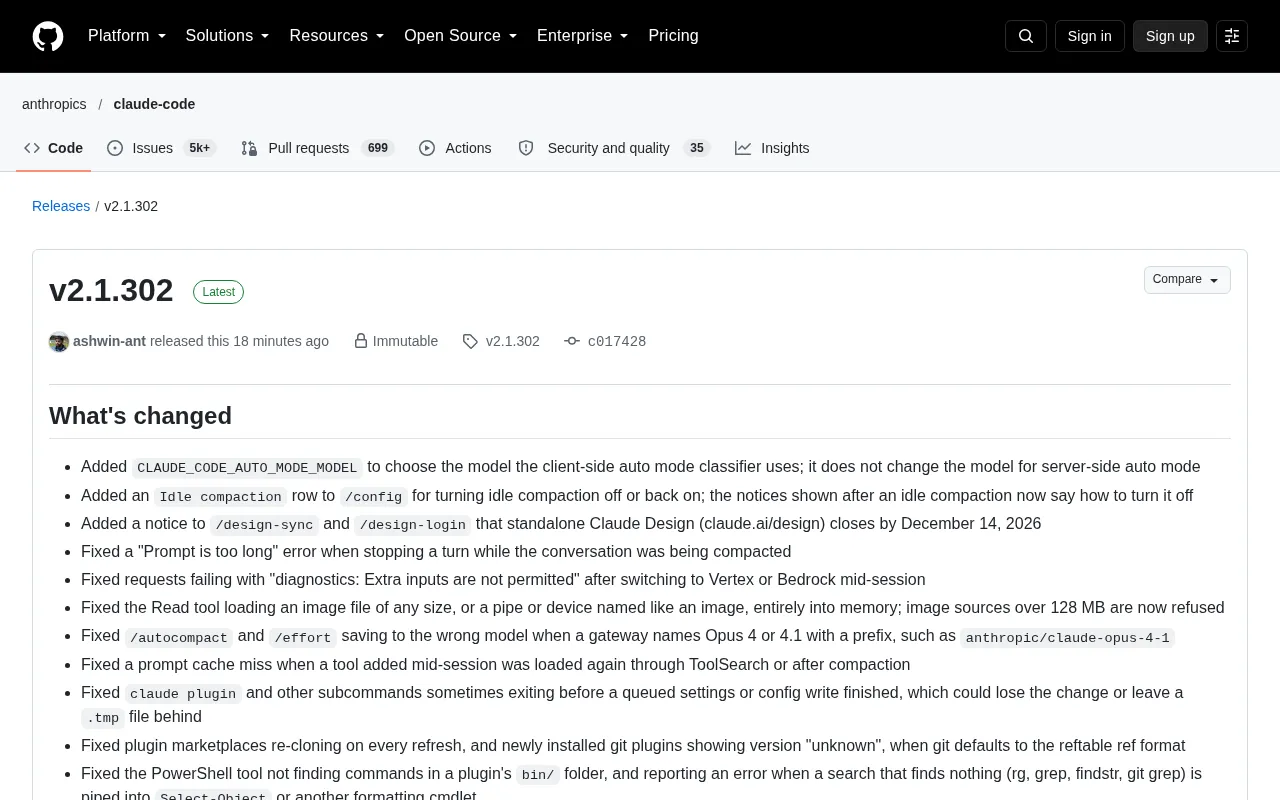Click the Immutable lock badge

point(396,341)
